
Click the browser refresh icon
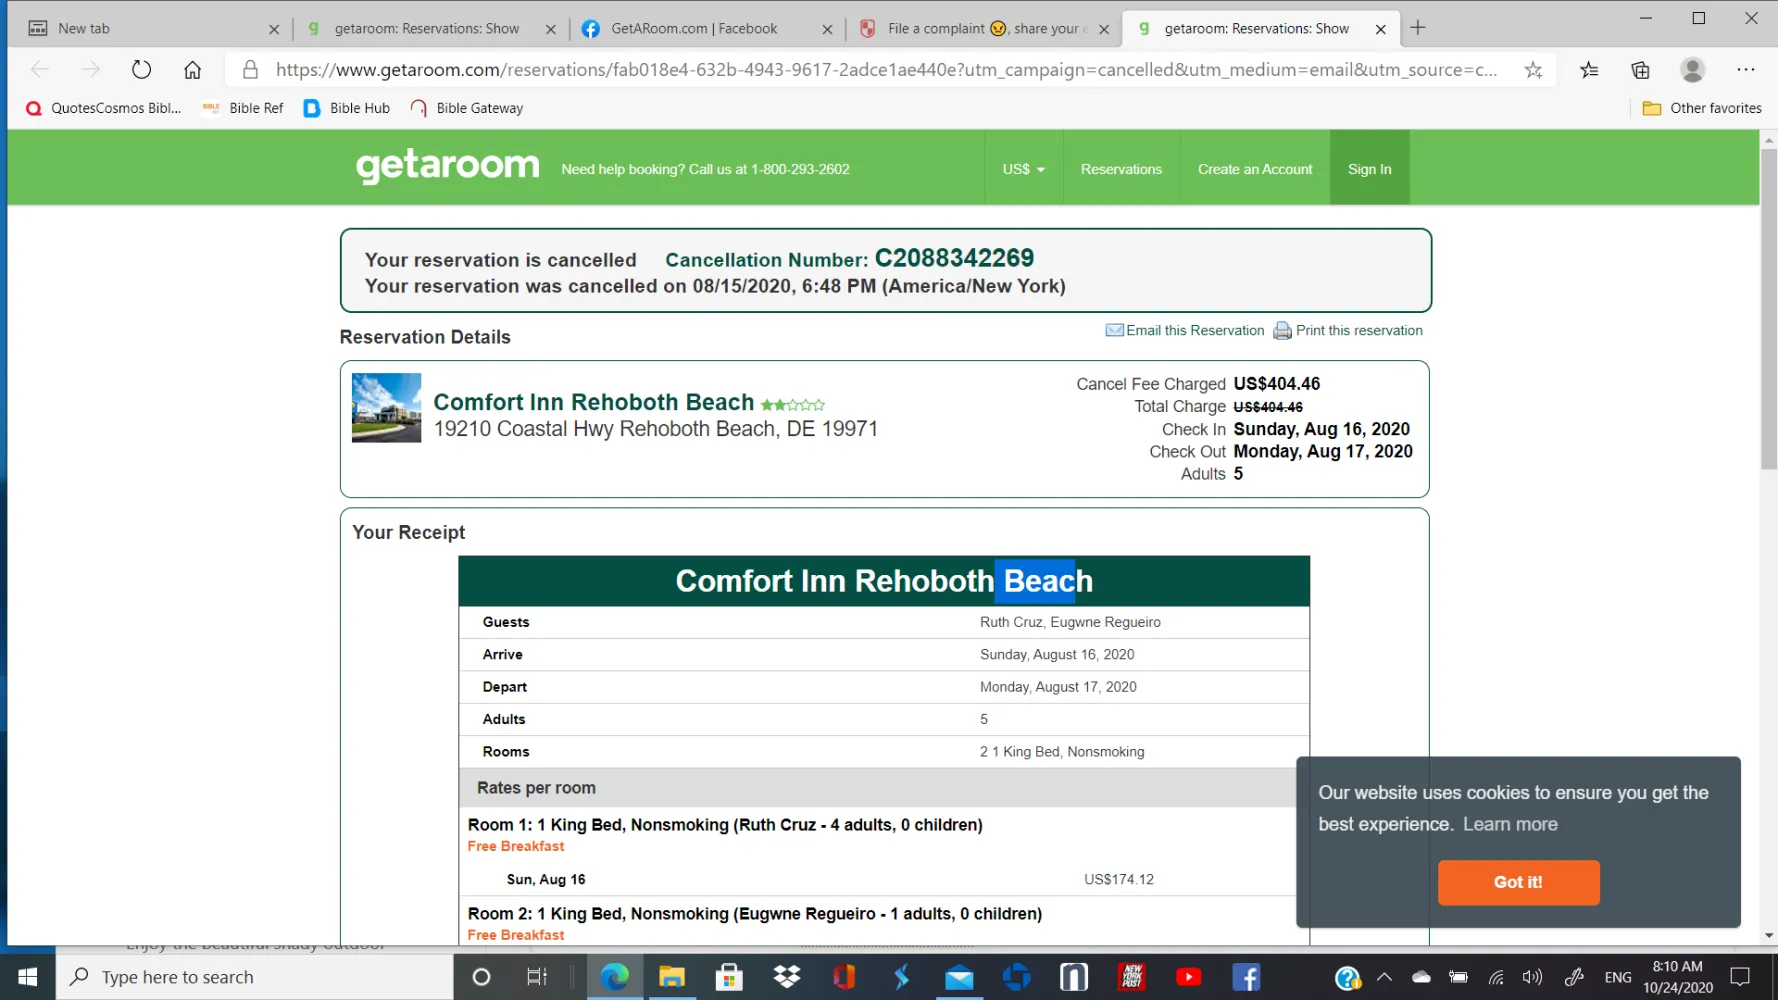pyautogui.click(x=141, y=70)
